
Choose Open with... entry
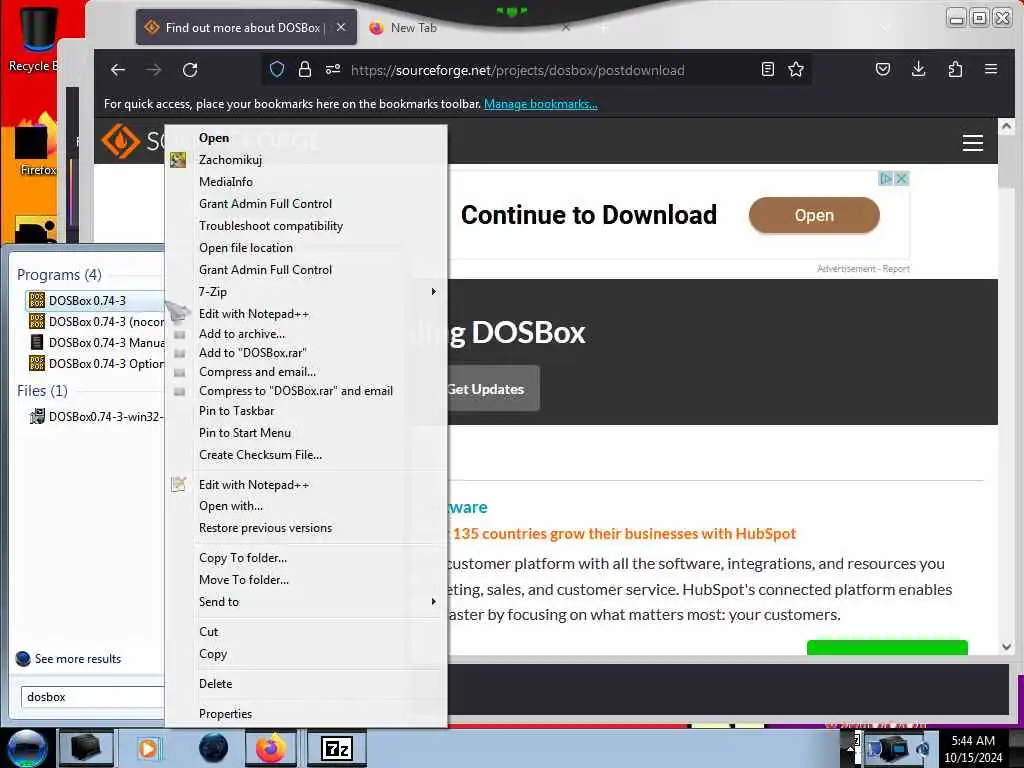(231, 506)
